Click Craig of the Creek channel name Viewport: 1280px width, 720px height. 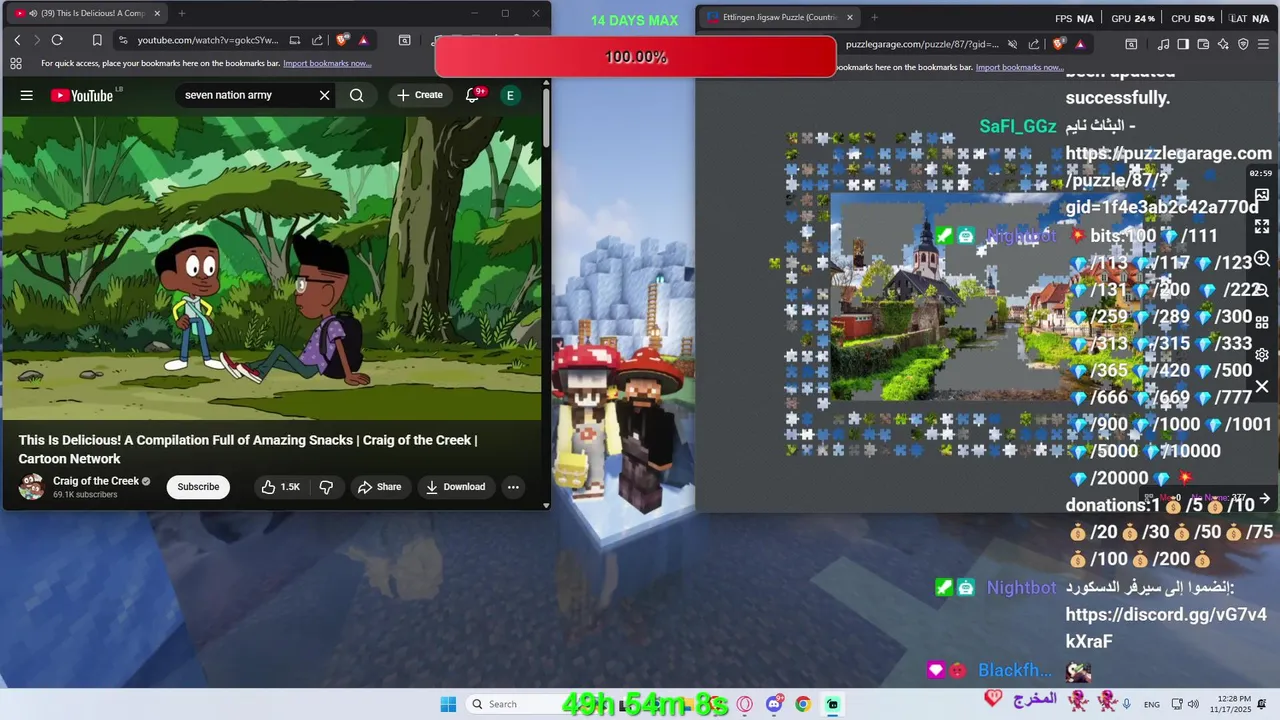tap(96, 481)
